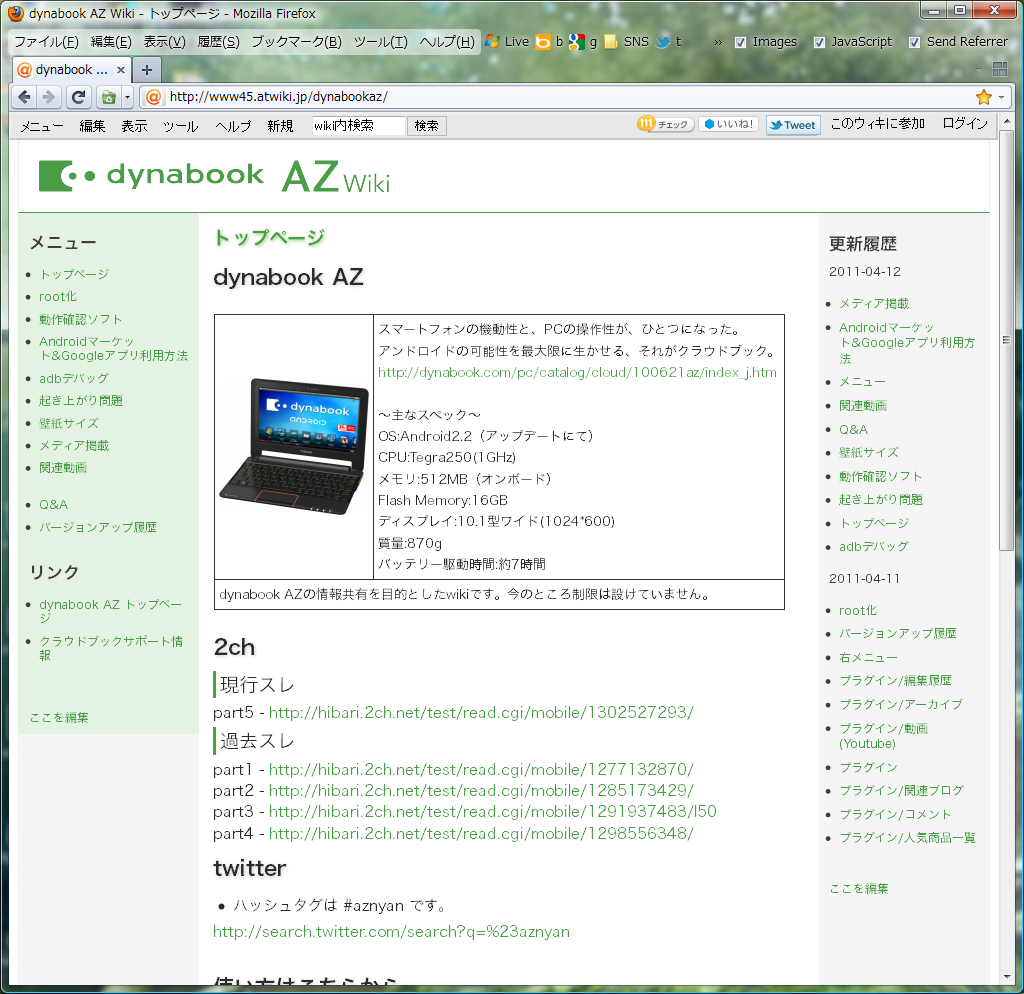
Task: Open the 'b' bookmark icon
Action: pyautogui.click(x=550, y=42)
